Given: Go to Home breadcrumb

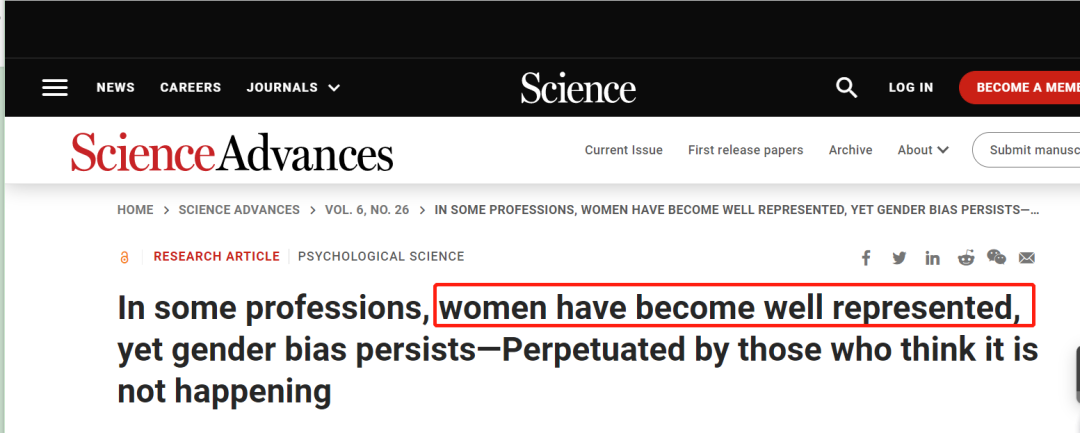Looking at the screenshot, I should (x=135, y=210).
